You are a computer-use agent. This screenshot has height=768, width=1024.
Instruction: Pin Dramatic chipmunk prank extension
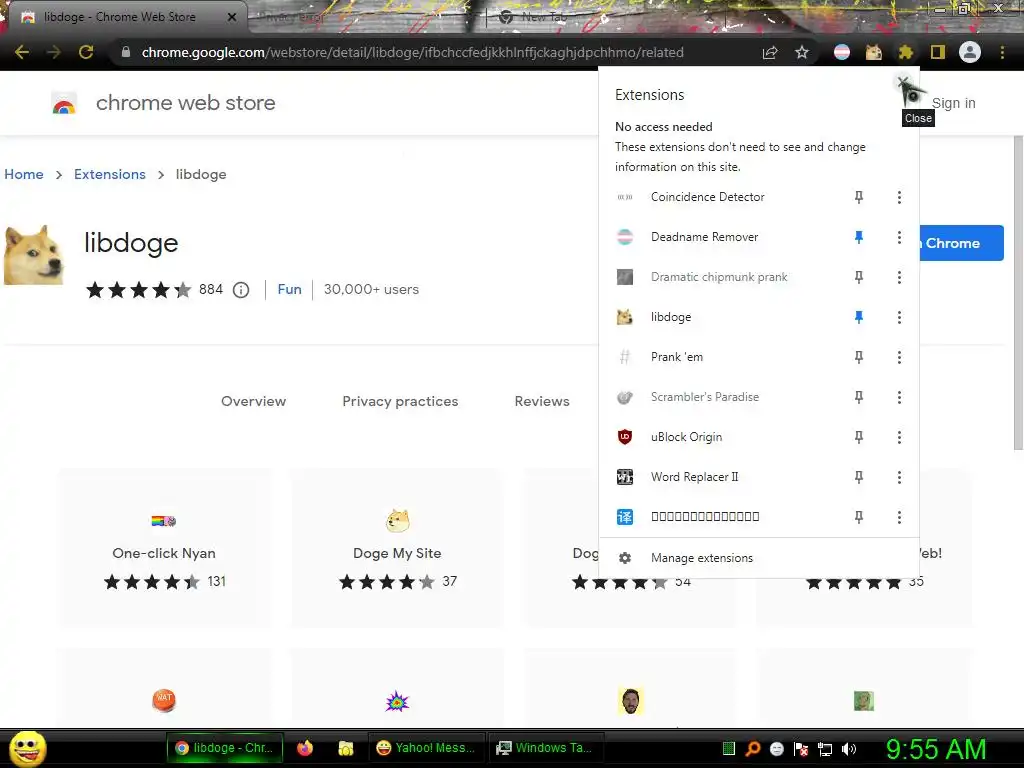(859, 277)
